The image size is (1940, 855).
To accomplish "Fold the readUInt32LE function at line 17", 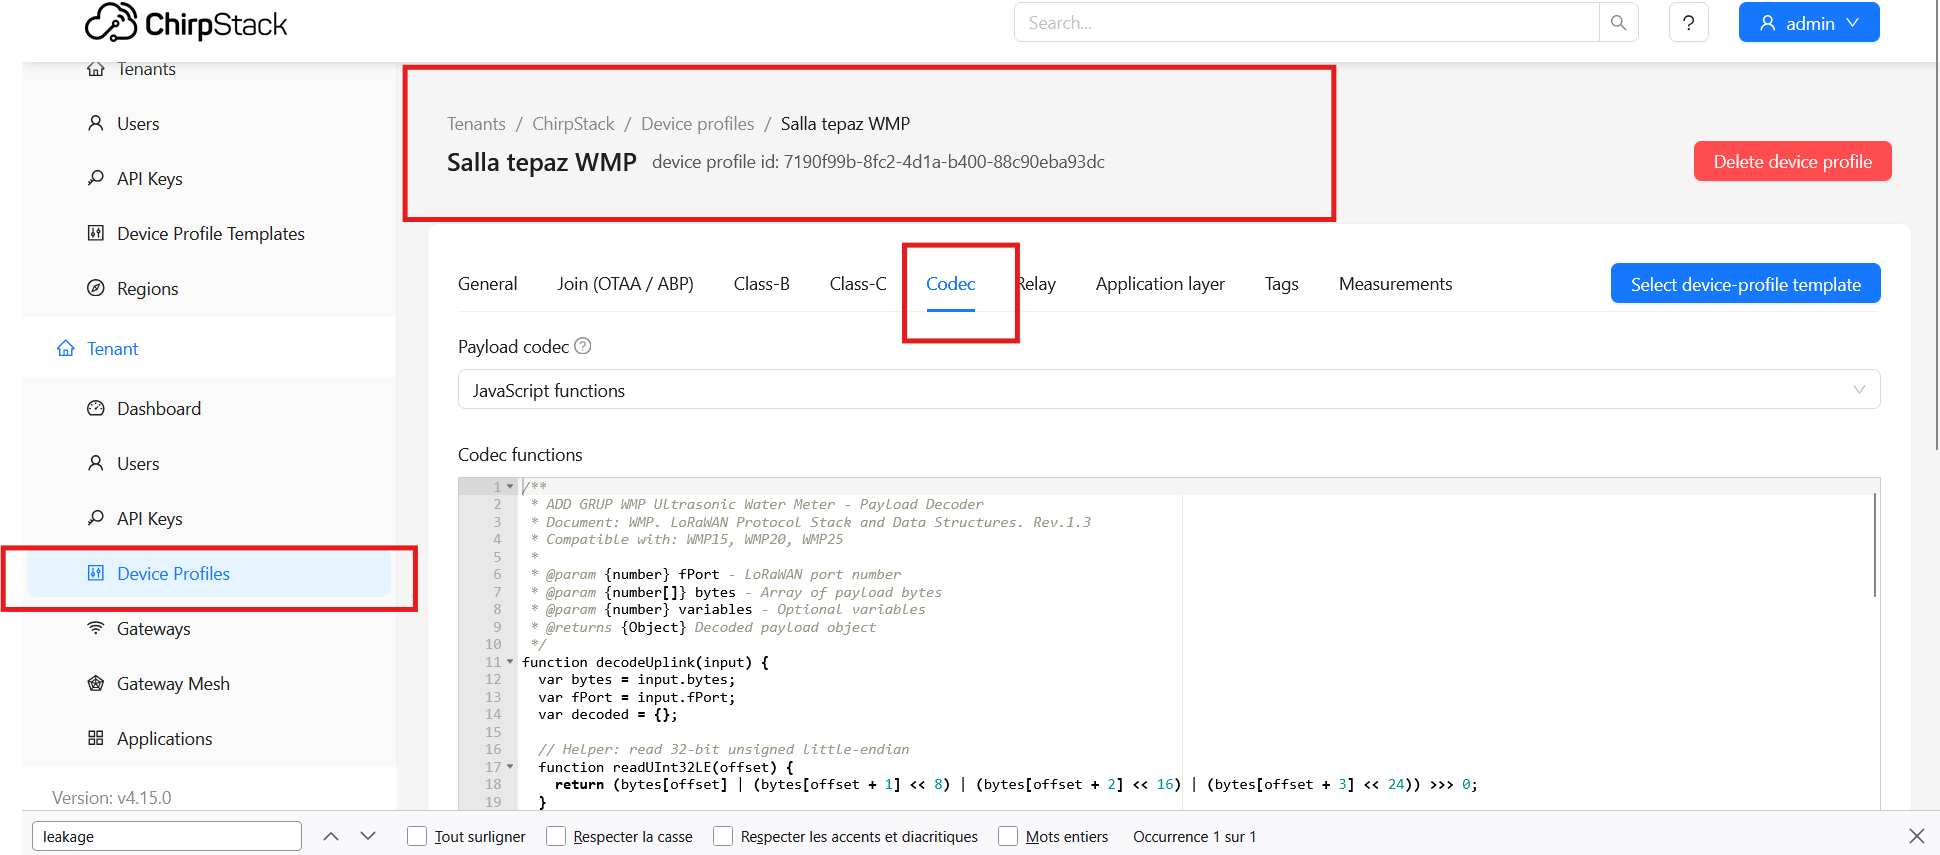I will point(510,767).
